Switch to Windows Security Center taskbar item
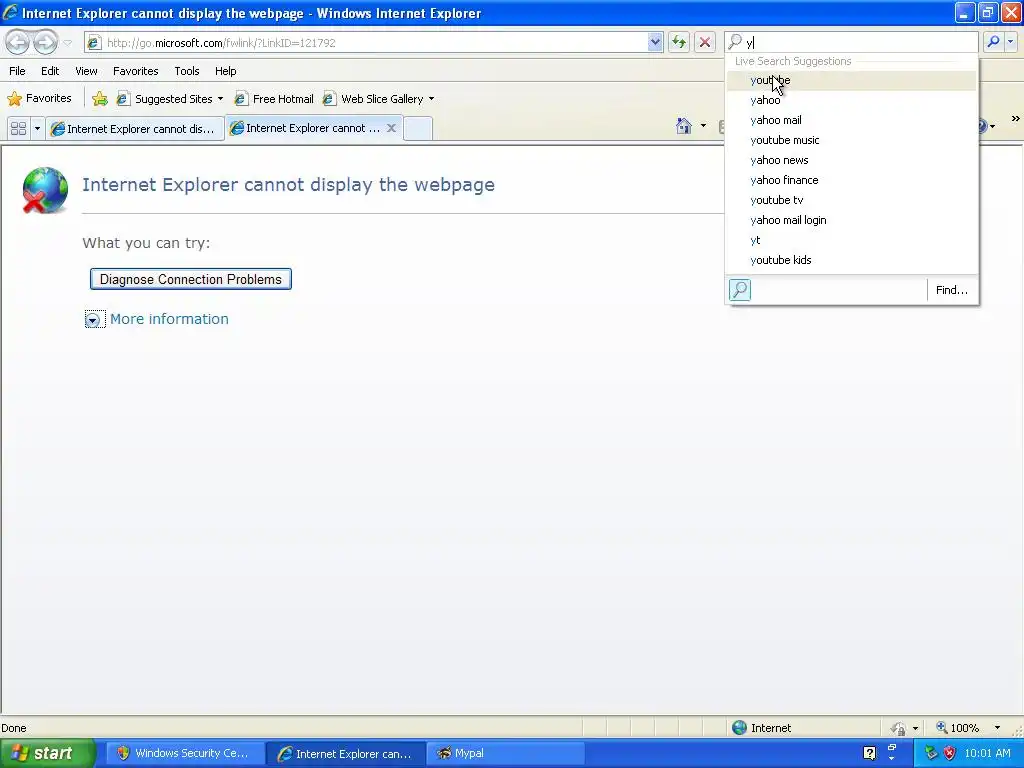The height and width of the screenshot is (768, 1024). [185, 754]
